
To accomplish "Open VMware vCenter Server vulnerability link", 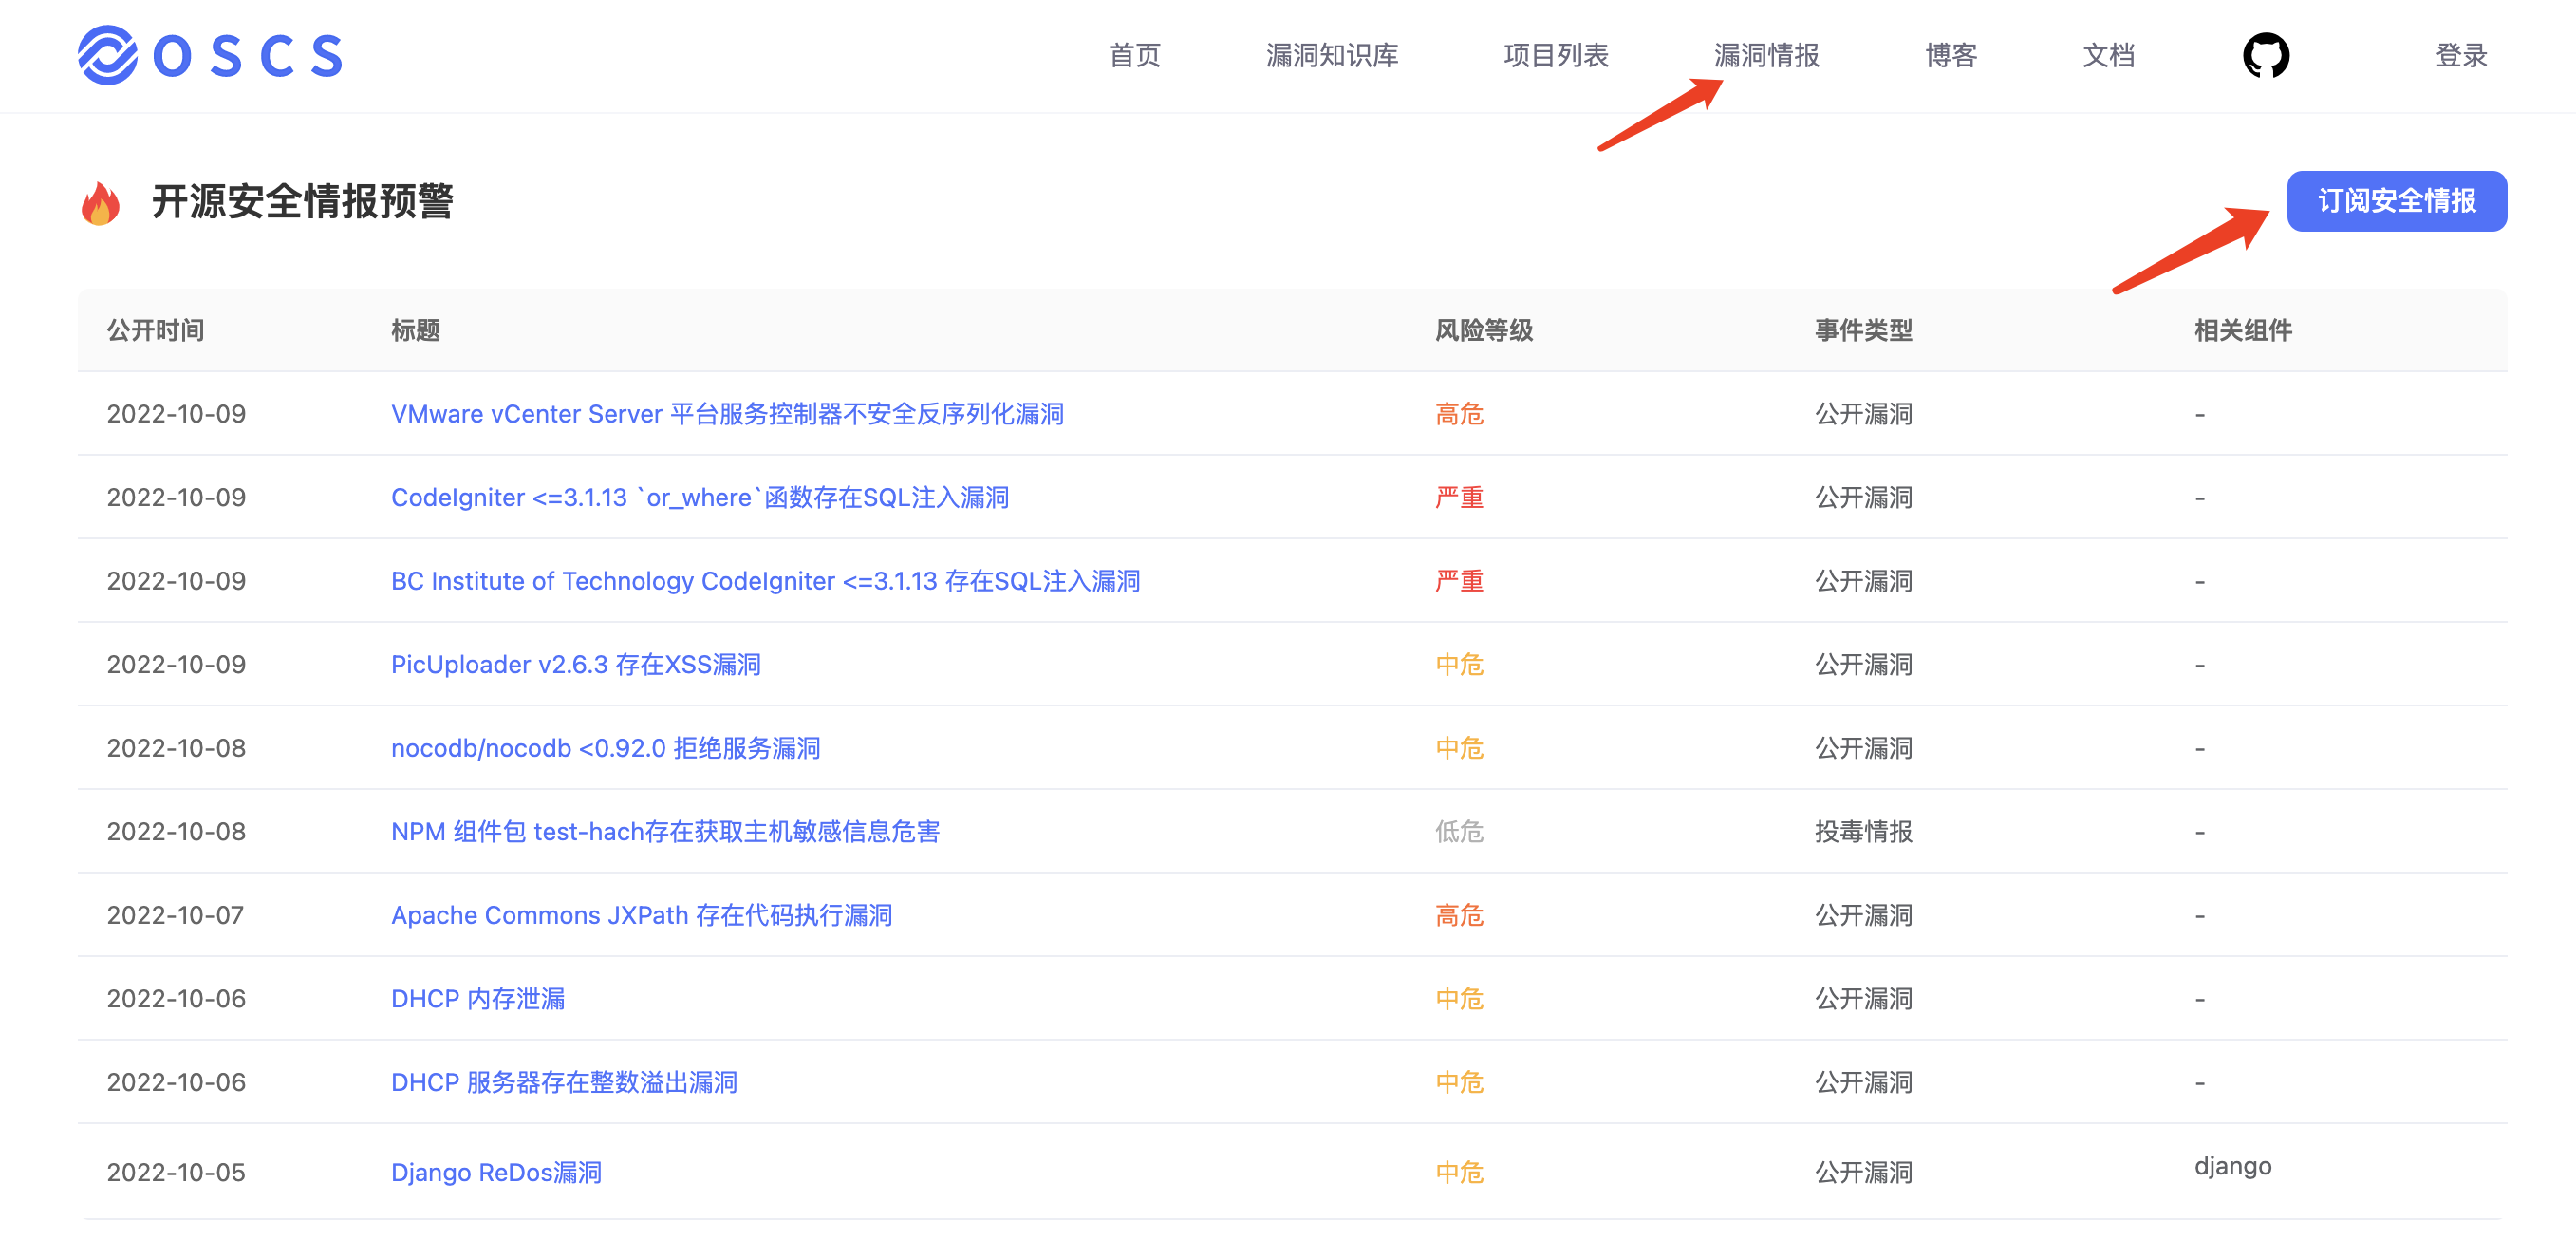I will [x=727, y=414].
